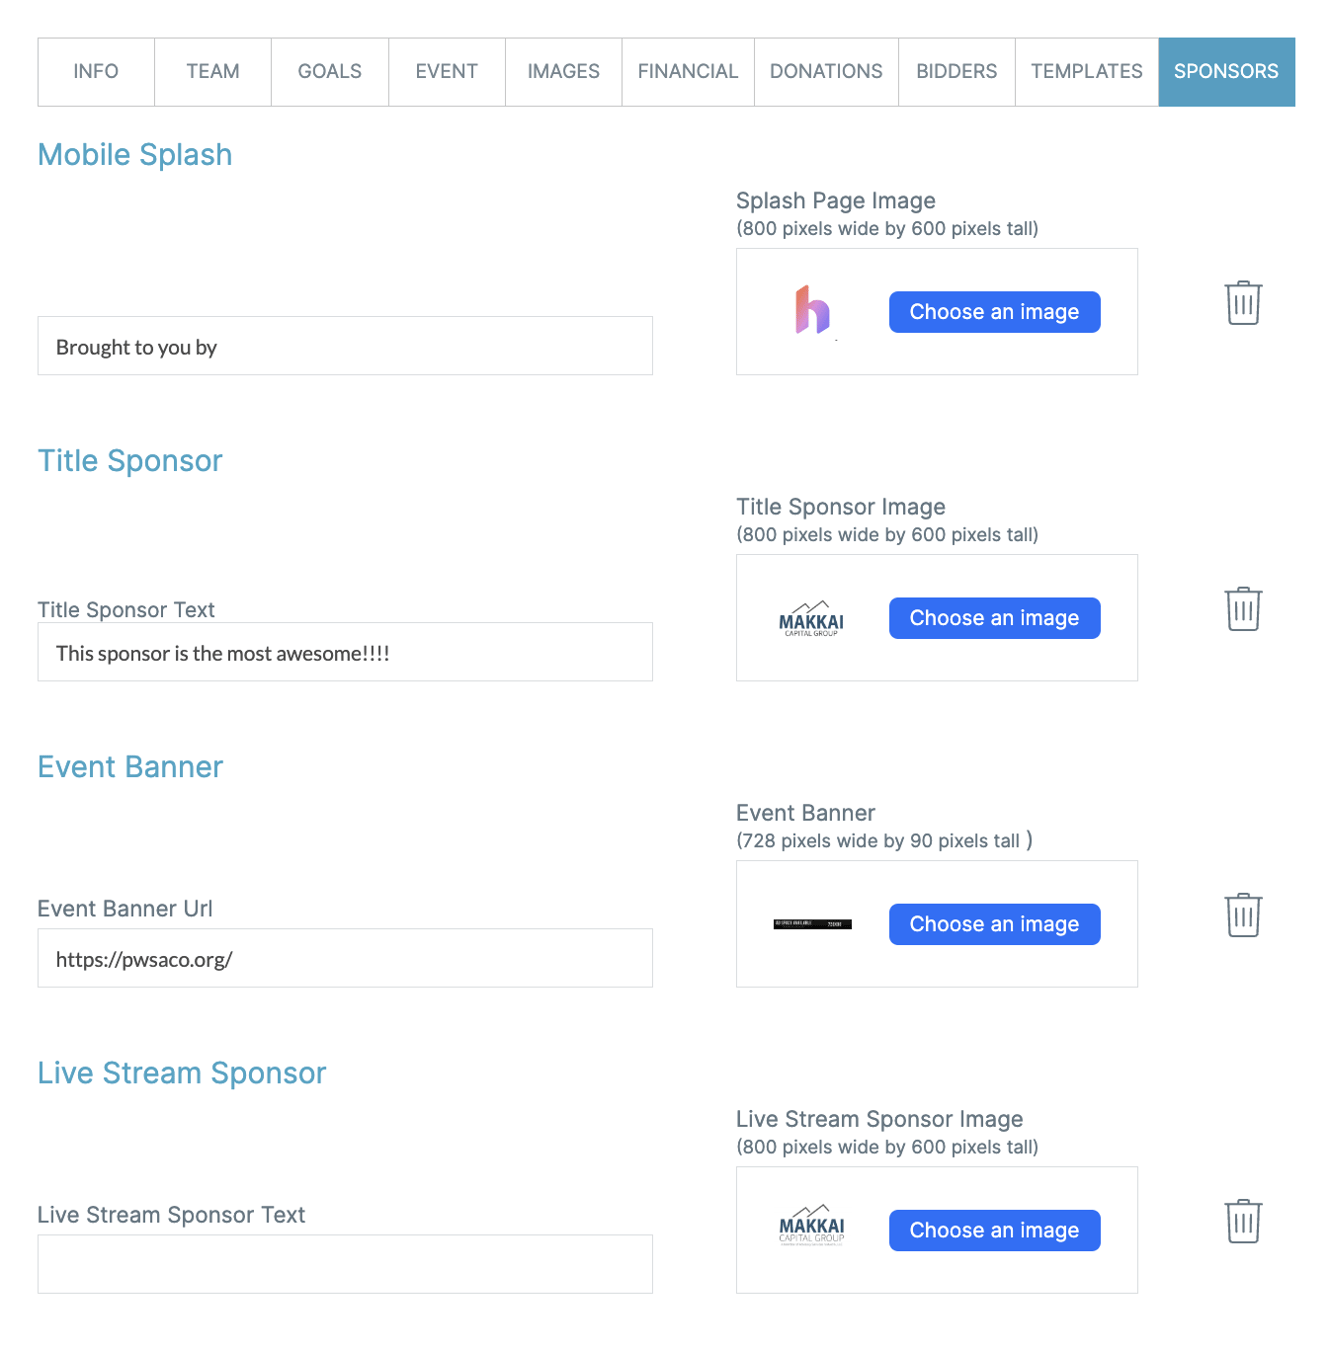Select the DONATIONS tab
The image size is (1330, 1351).
826,72
